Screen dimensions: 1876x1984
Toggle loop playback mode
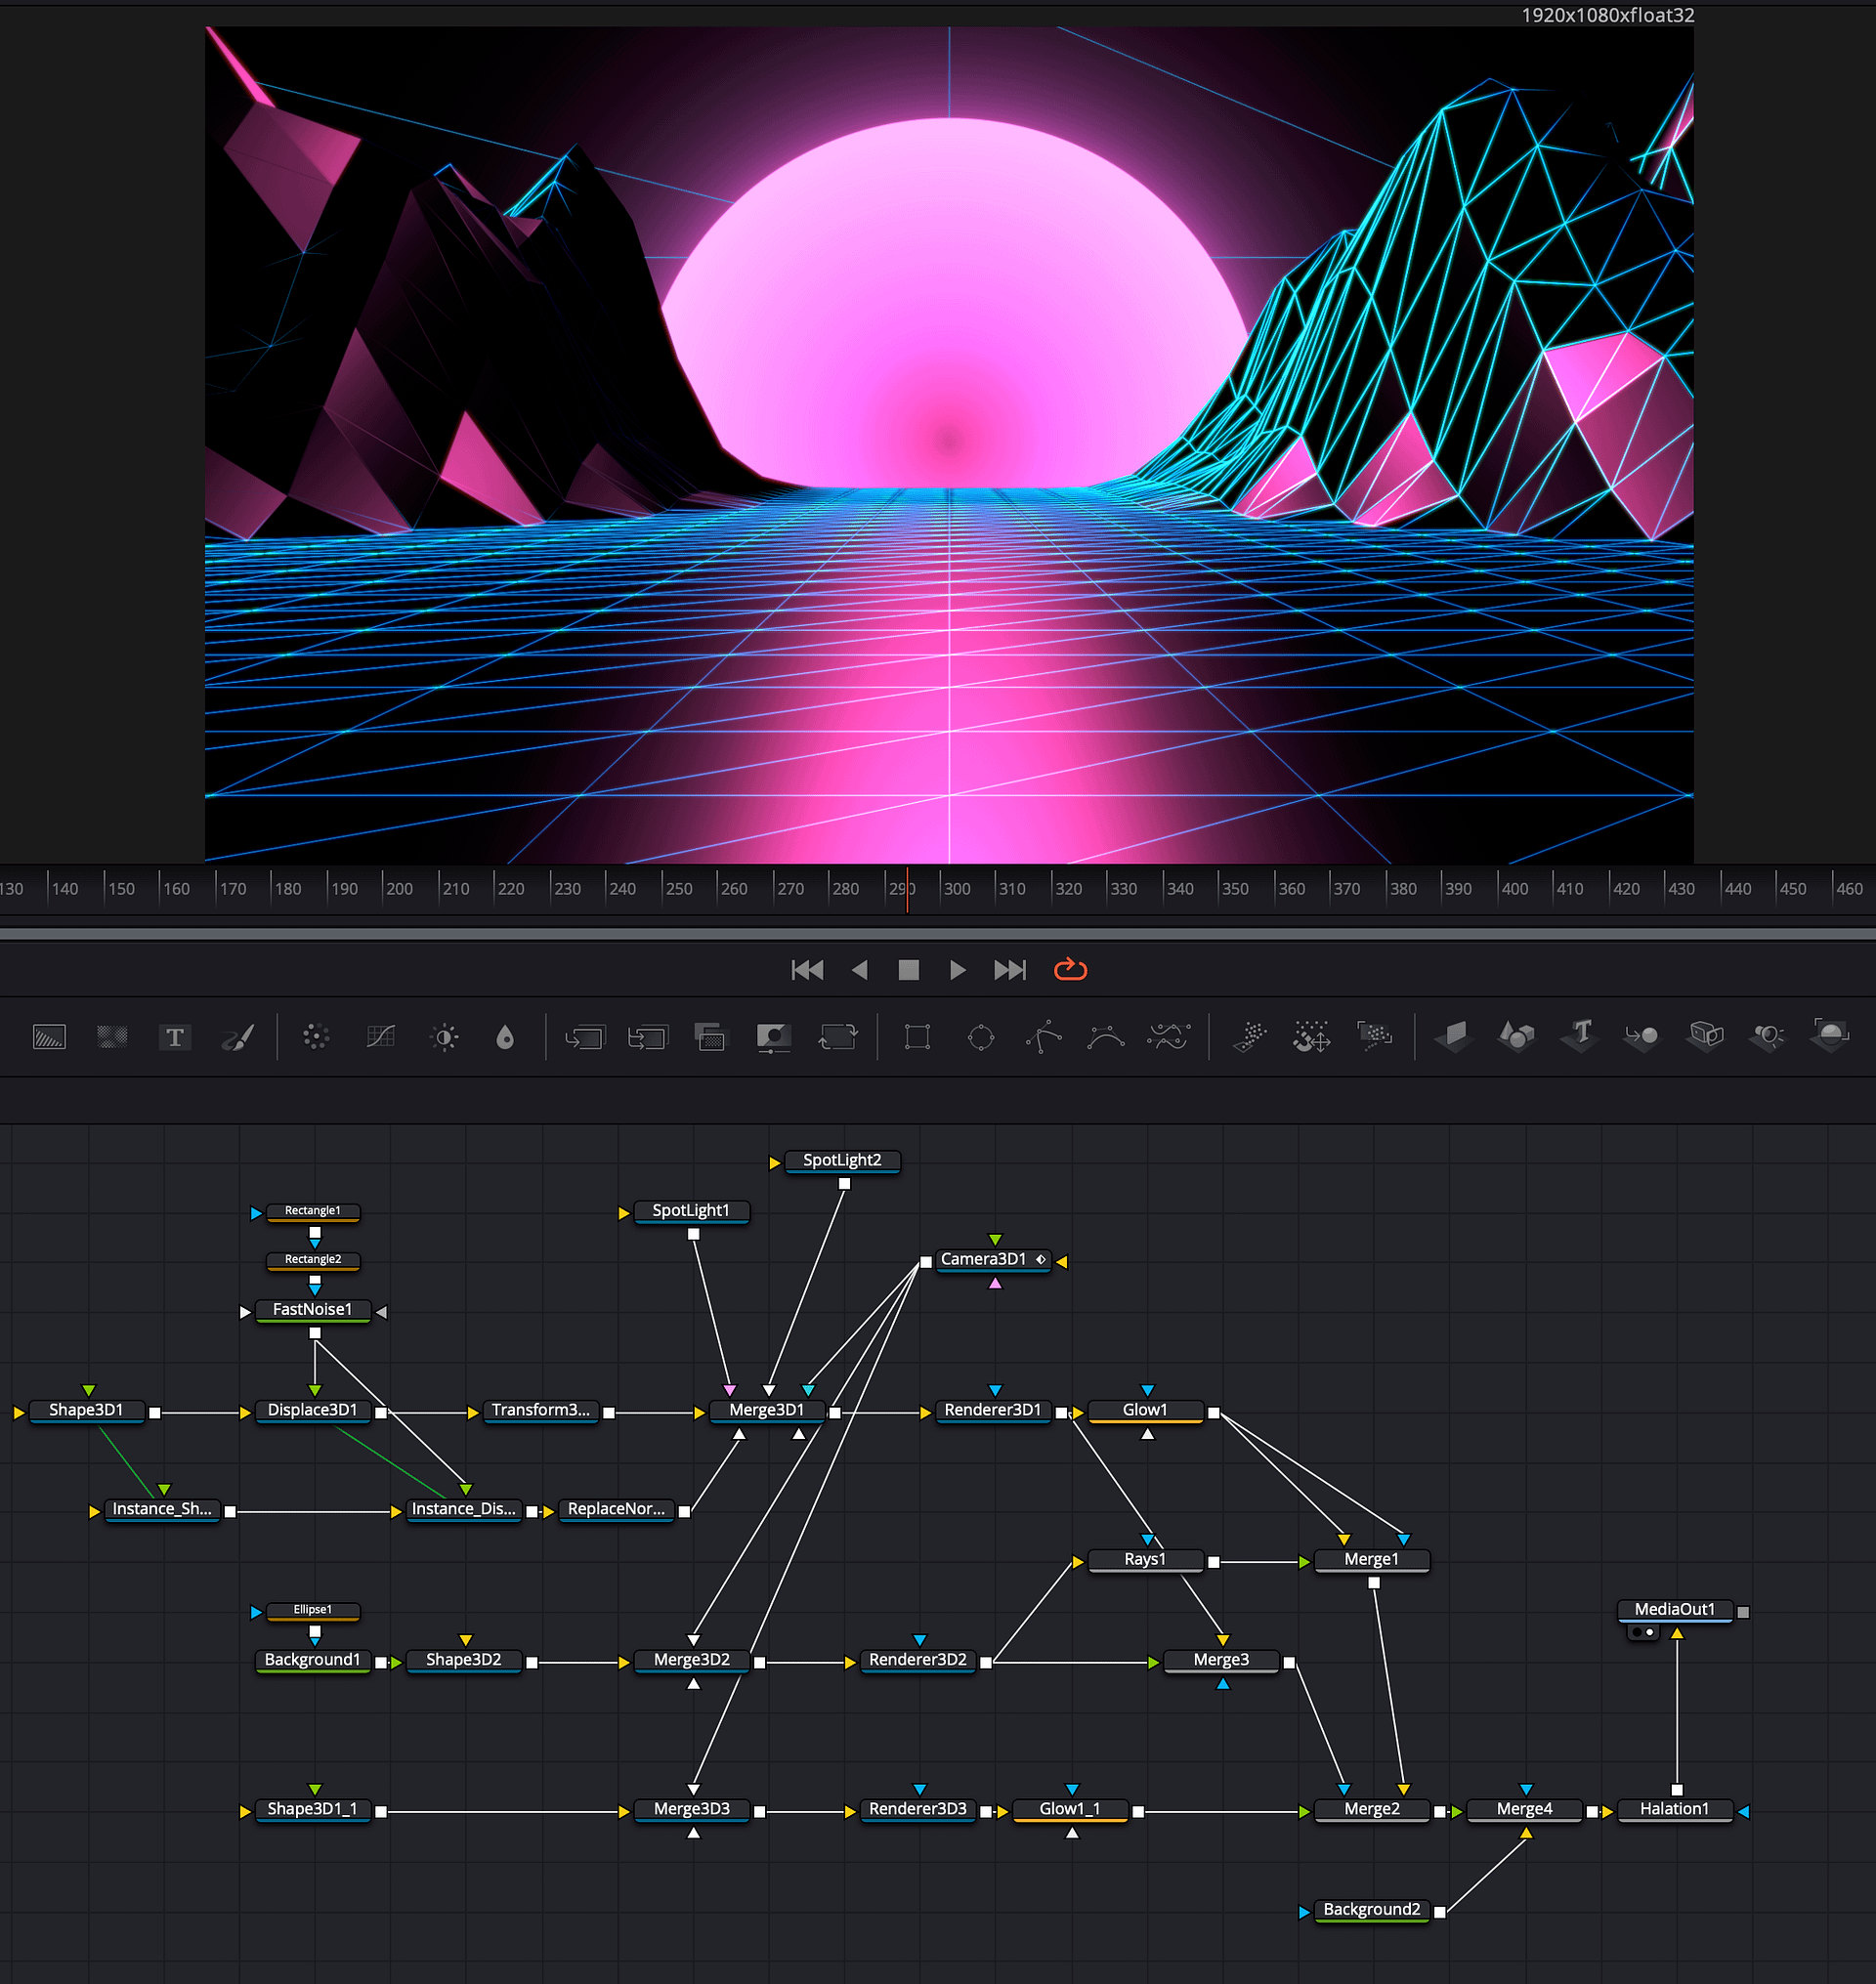(1070, 969)
